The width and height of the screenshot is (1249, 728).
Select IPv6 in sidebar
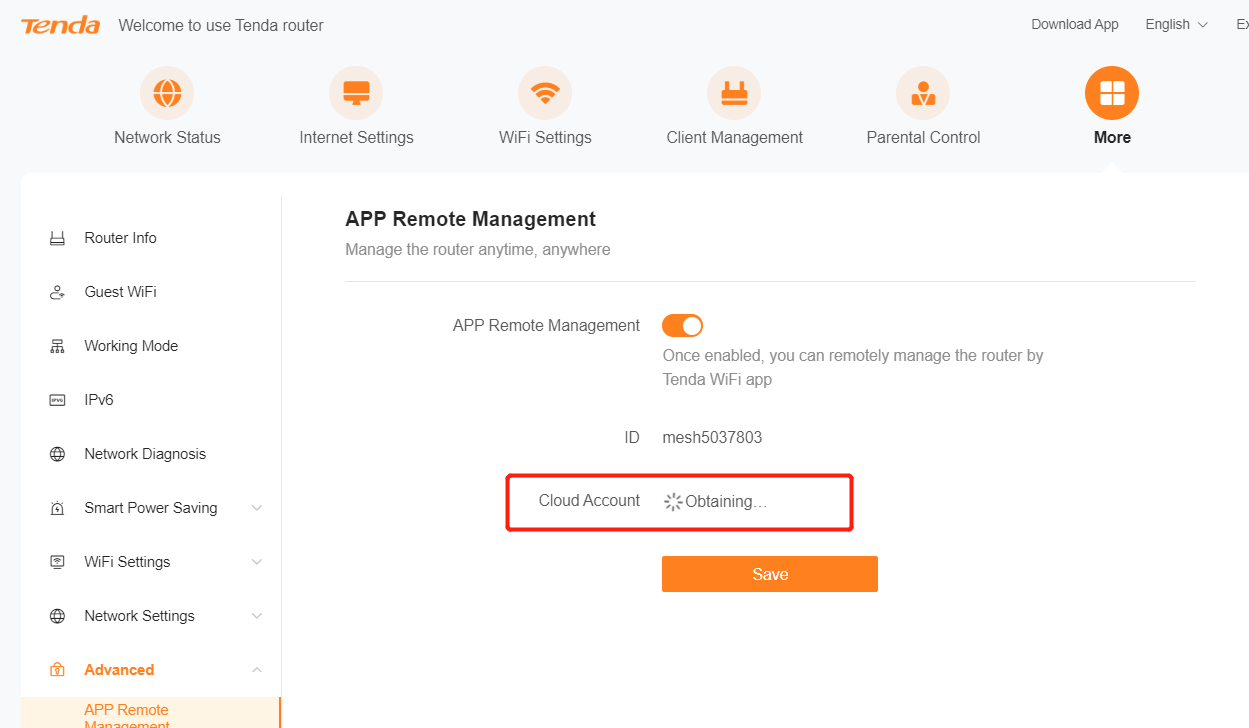pyautogui.click(x=99, y=400)
